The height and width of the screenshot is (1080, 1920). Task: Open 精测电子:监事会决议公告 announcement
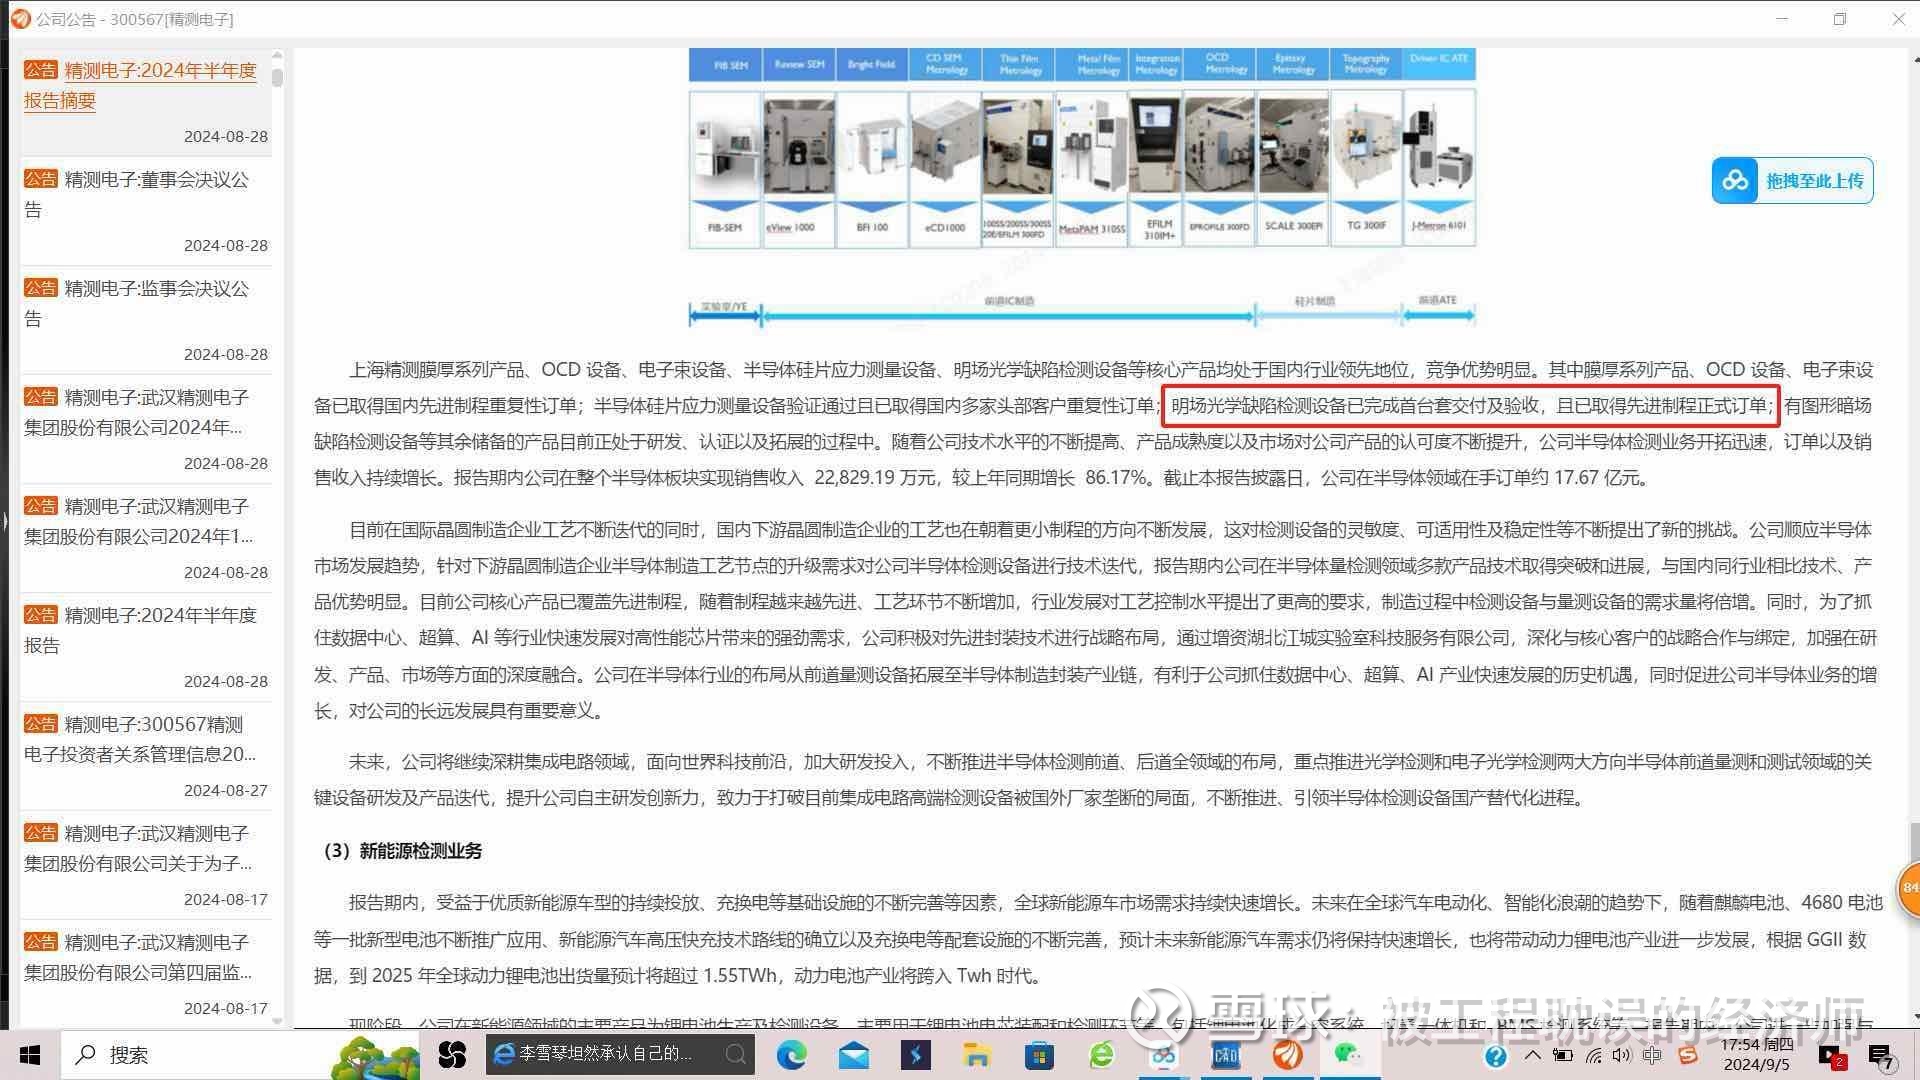coord(137,303)
